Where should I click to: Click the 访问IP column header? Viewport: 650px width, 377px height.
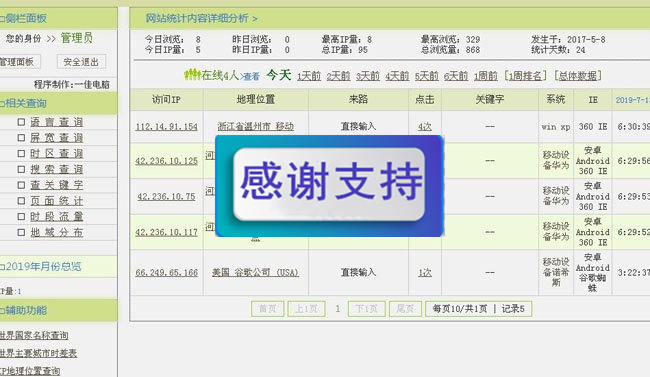coord(166,100)
